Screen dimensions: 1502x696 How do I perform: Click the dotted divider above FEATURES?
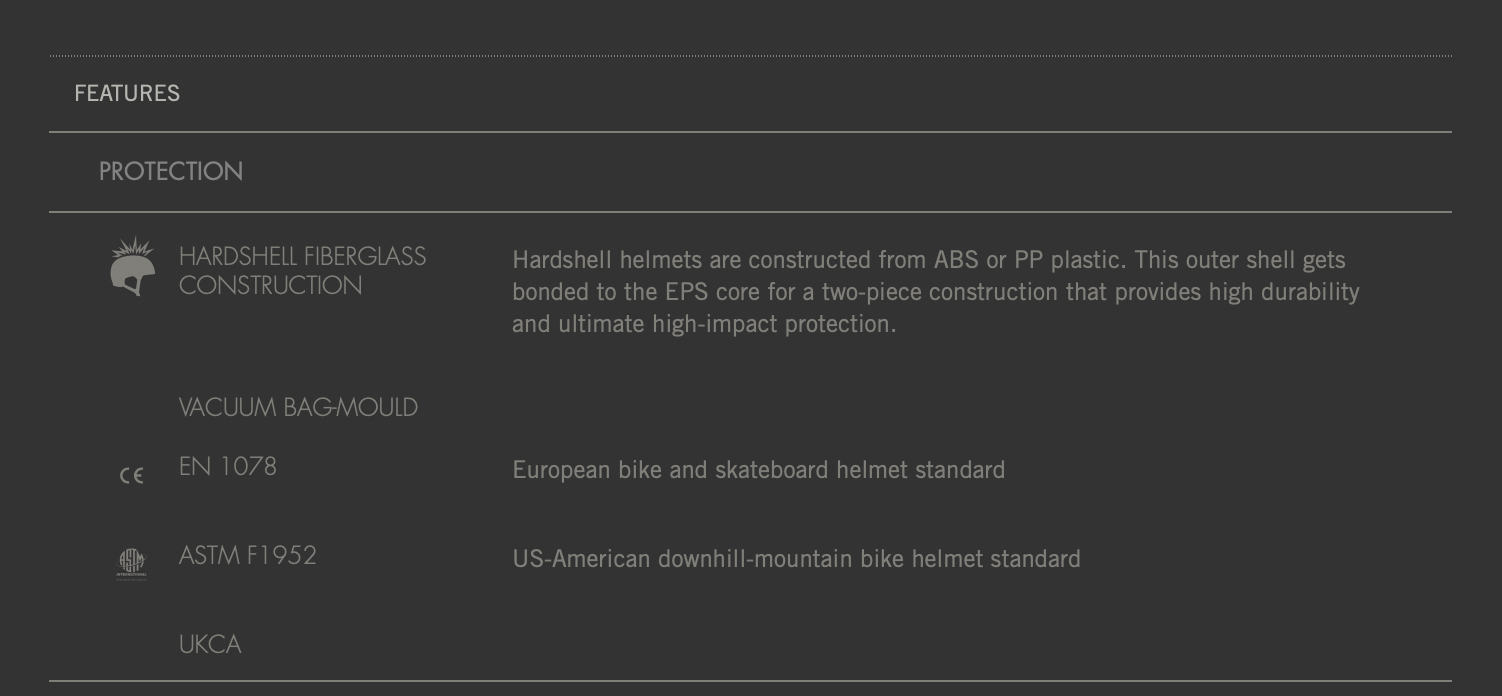pyautogui.click(x=750, y=55)
